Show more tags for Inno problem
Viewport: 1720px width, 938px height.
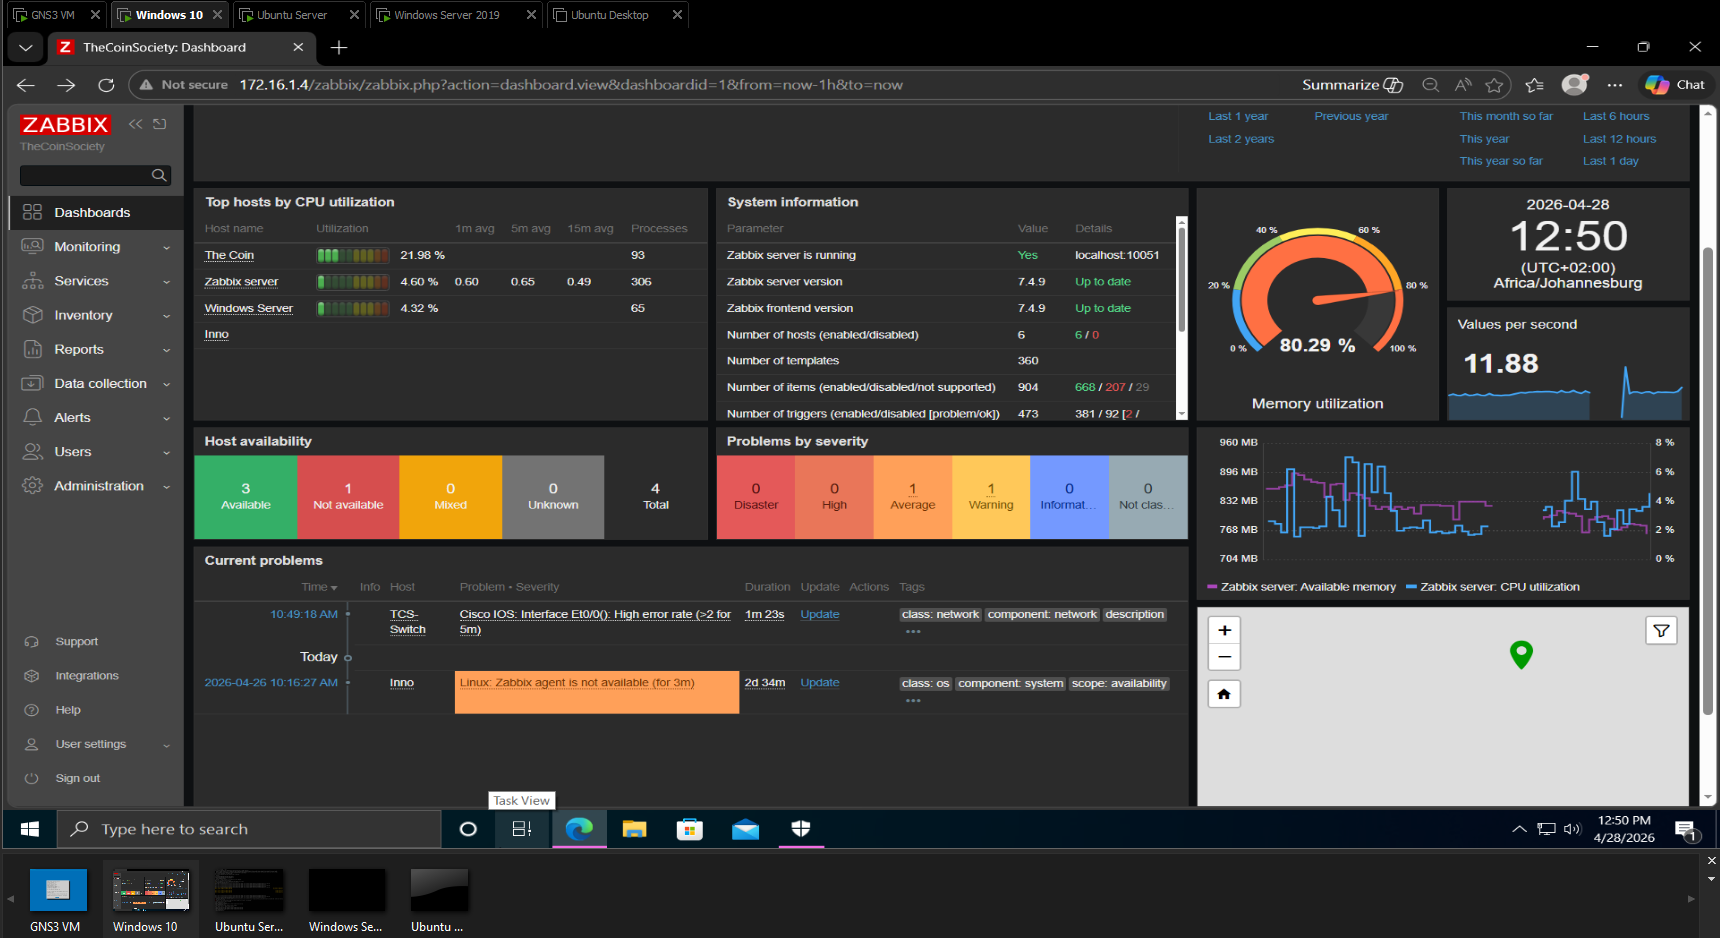pyautogui.click(x=912, y=700)
